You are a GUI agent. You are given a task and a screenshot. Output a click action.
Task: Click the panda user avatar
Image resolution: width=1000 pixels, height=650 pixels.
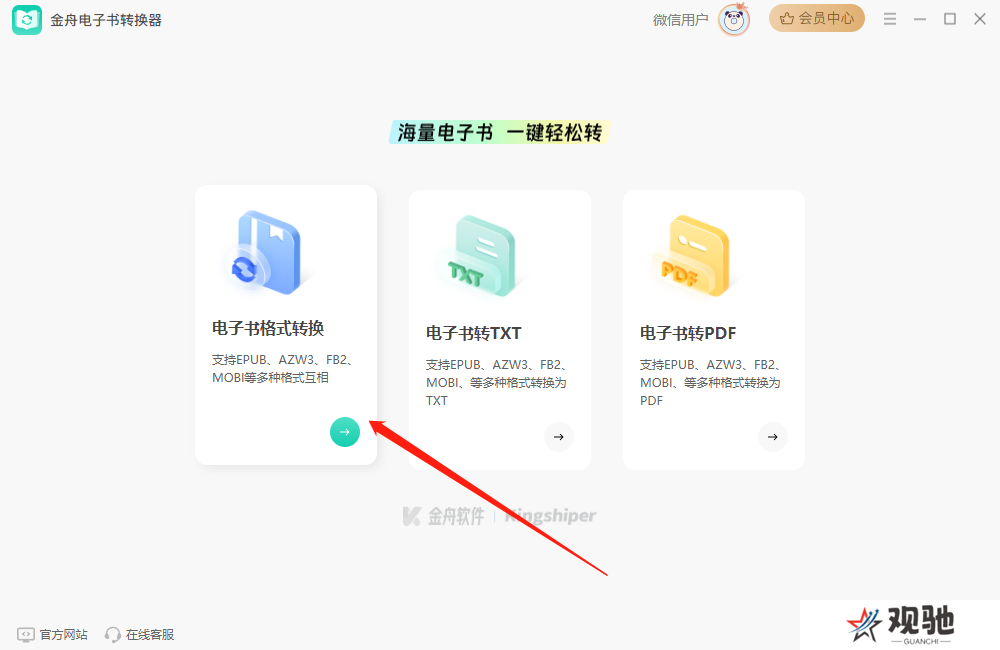click(x=733, y=19)
